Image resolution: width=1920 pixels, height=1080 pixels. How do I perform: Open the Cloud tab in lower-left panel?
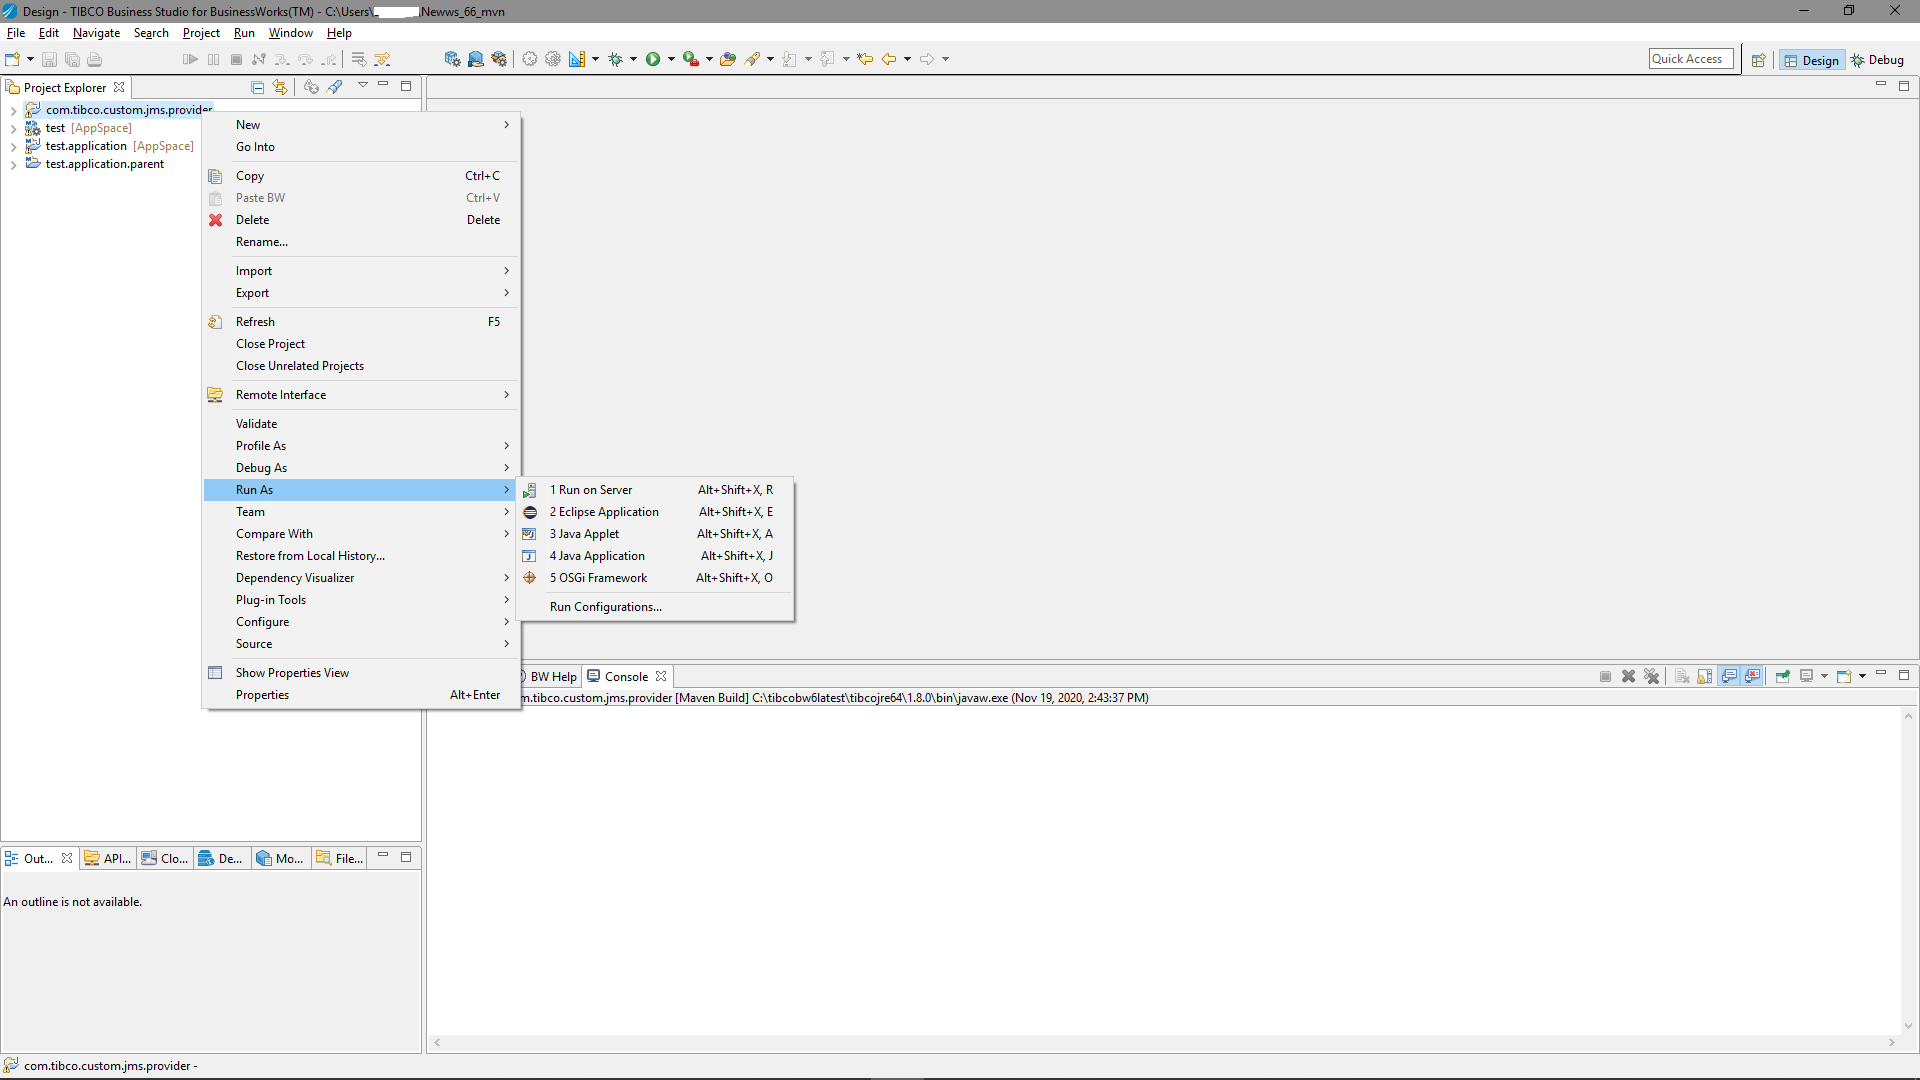point(165,858)
